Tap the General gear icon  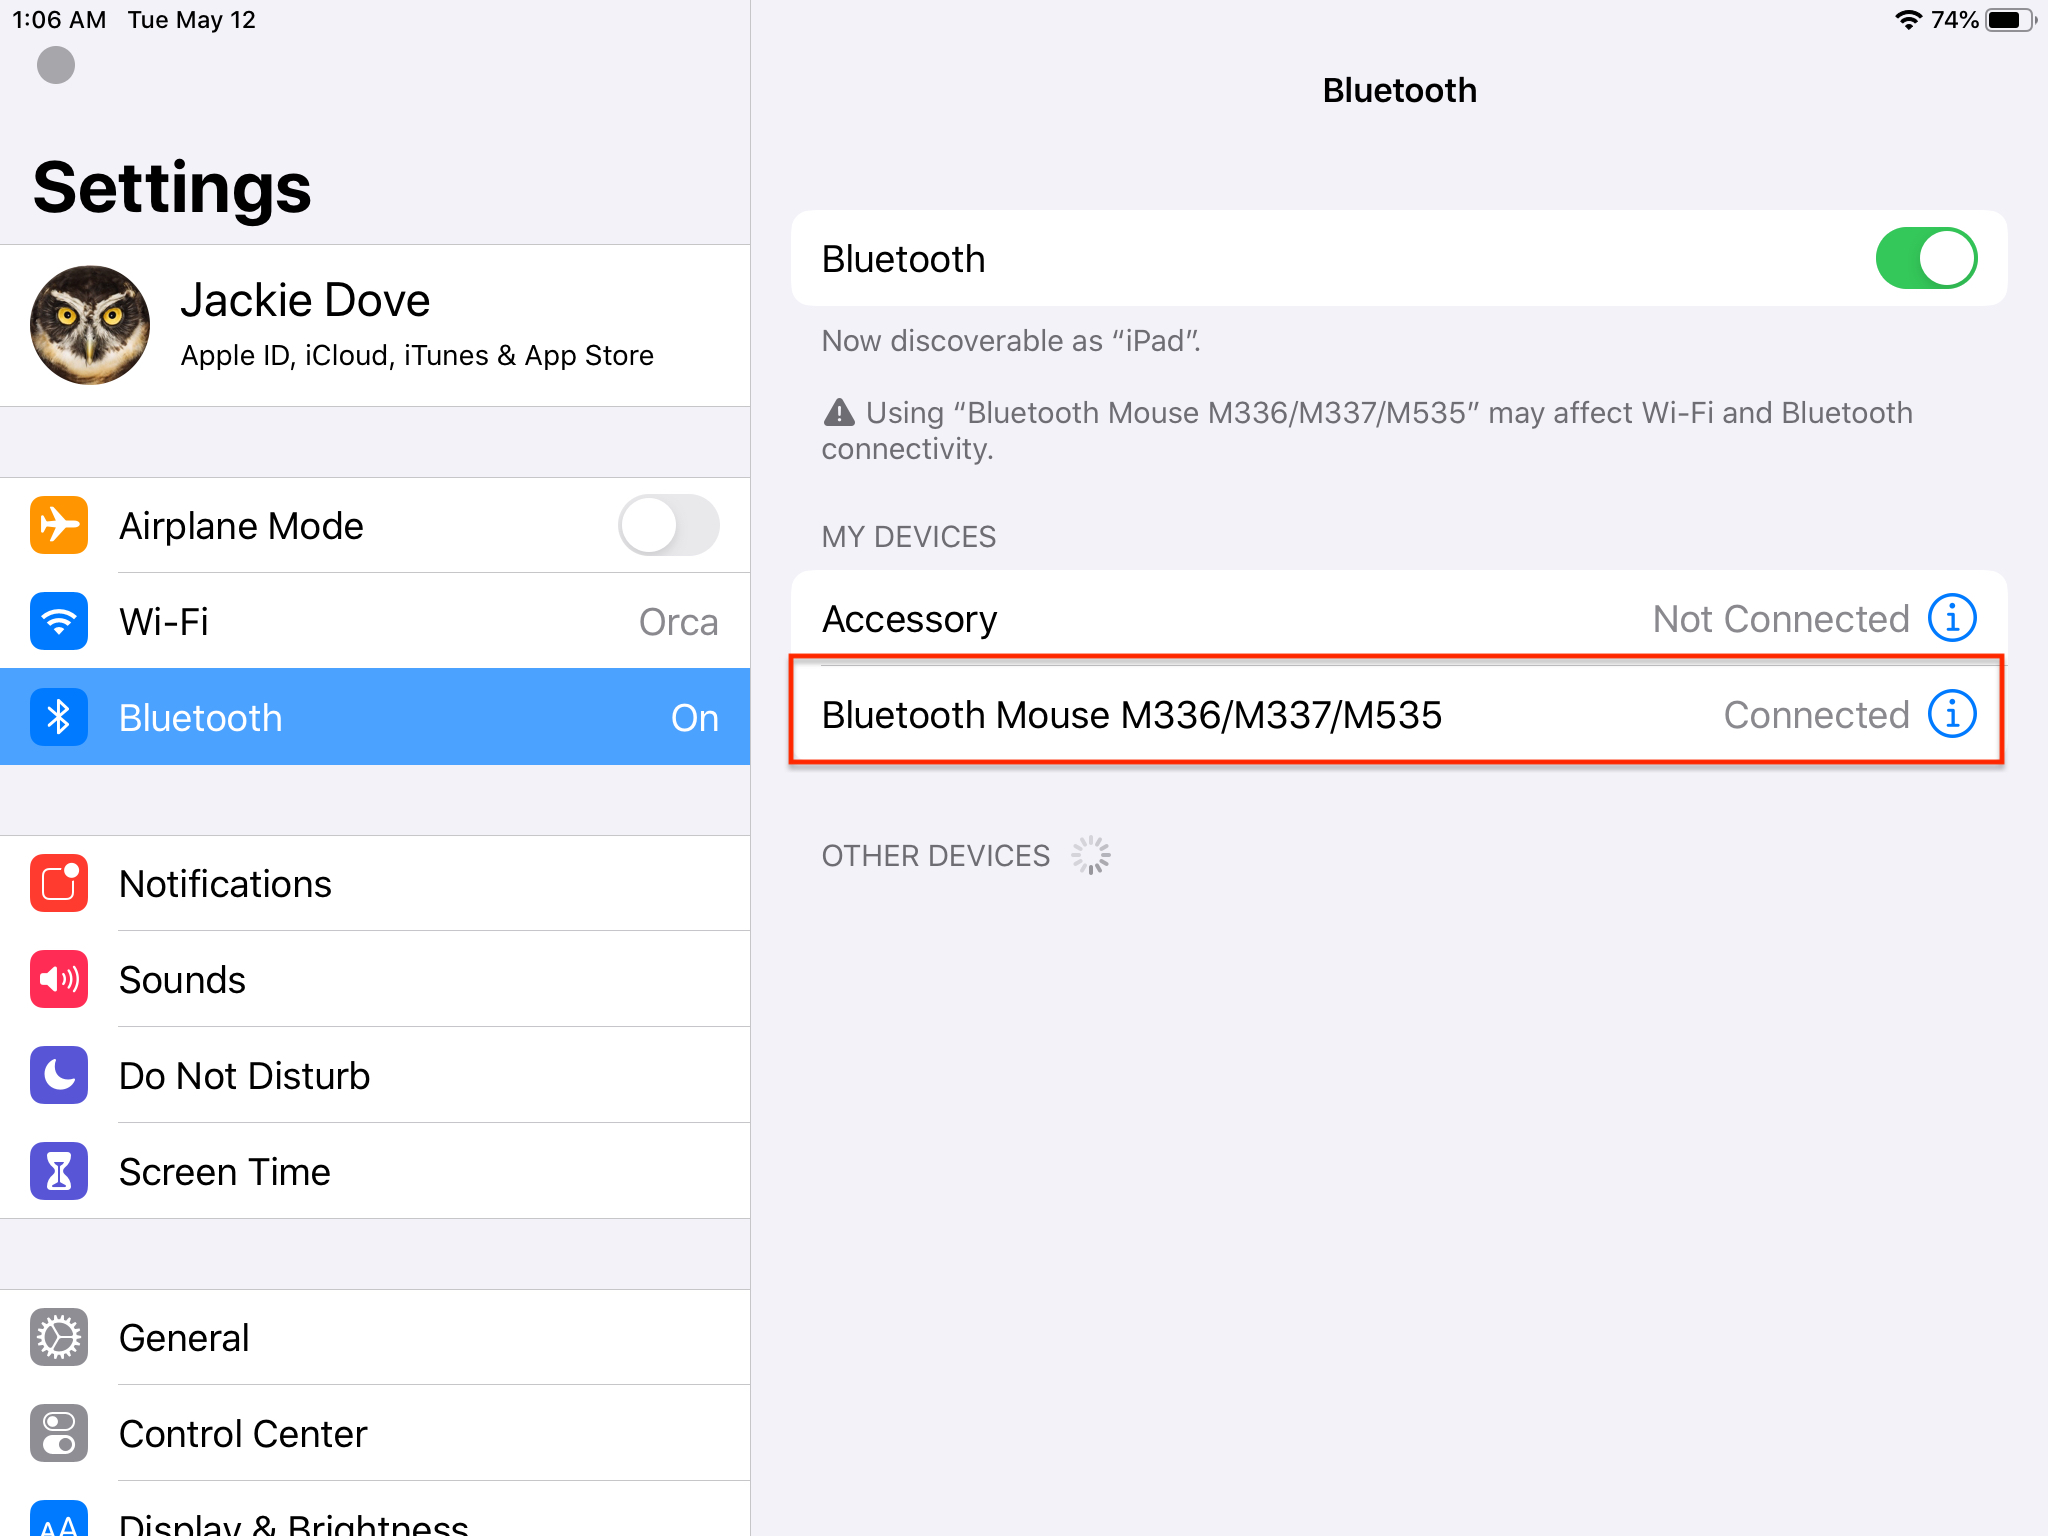[x=59, y=1337]
